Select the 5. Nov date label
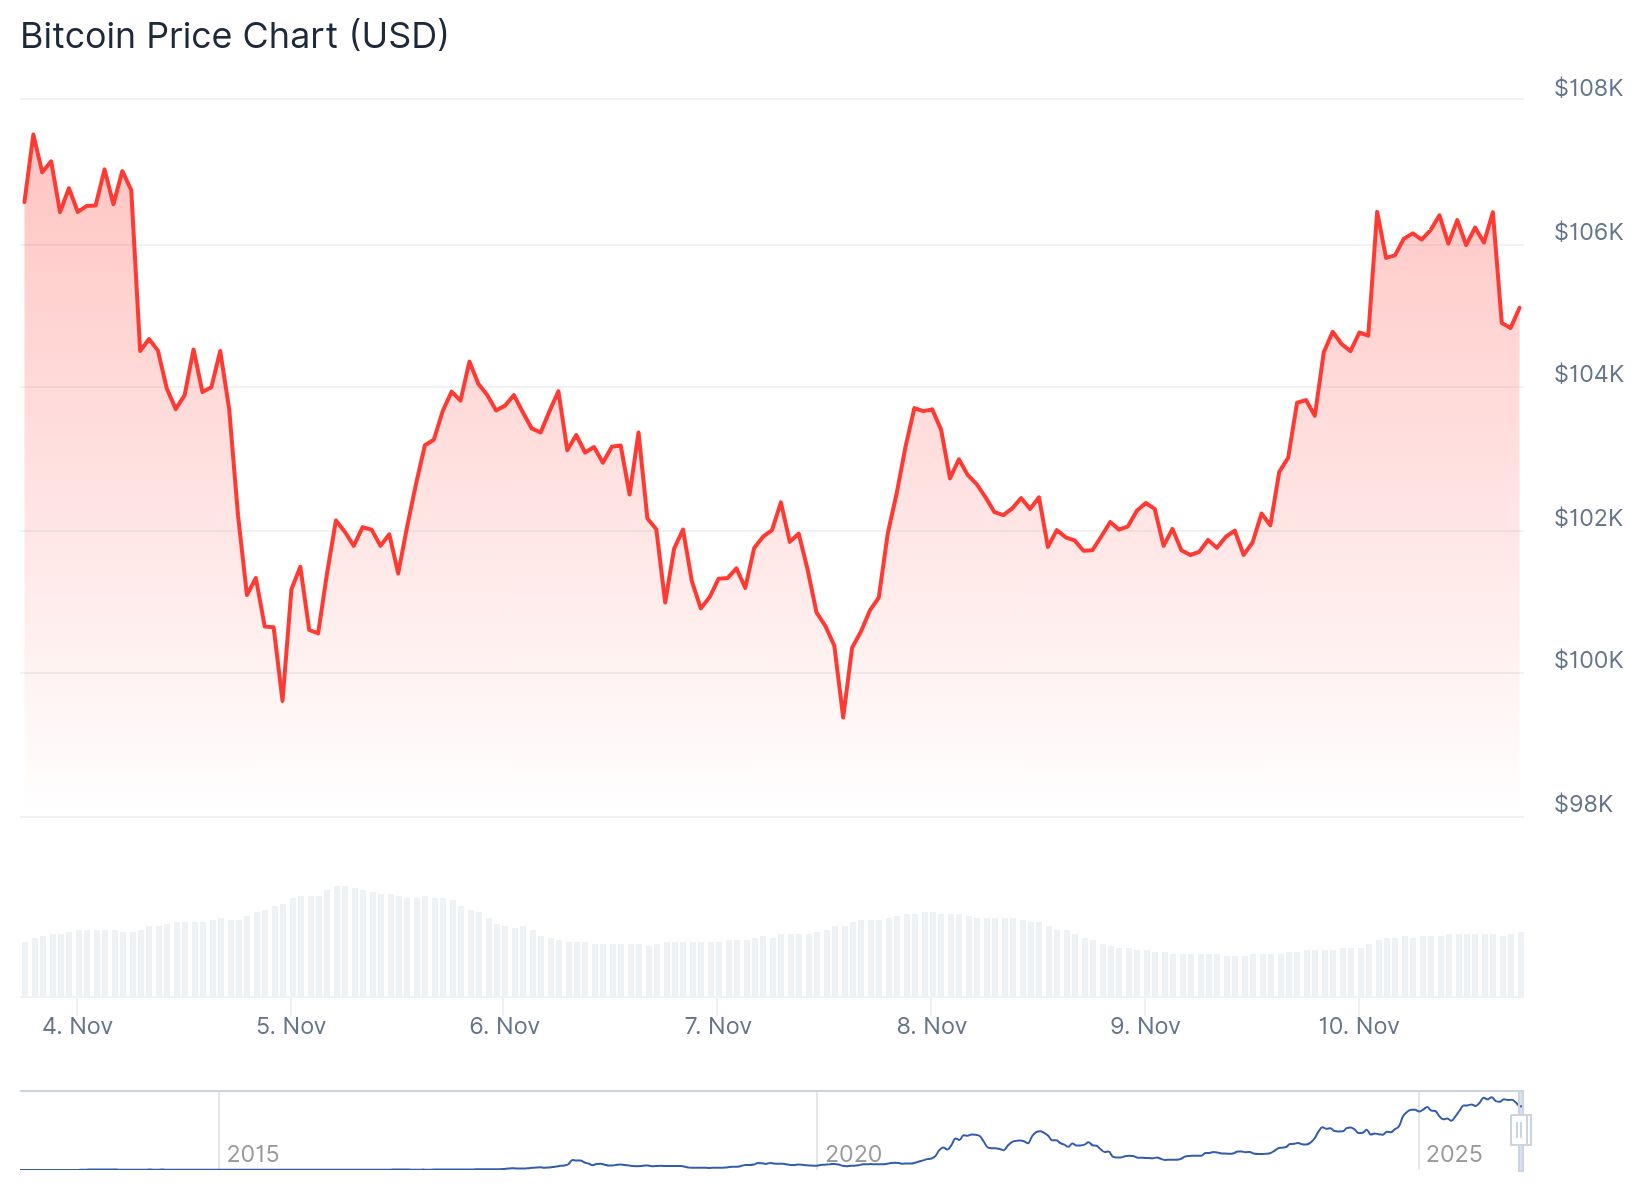The image size is (1644, 1200). point(291,1026)
